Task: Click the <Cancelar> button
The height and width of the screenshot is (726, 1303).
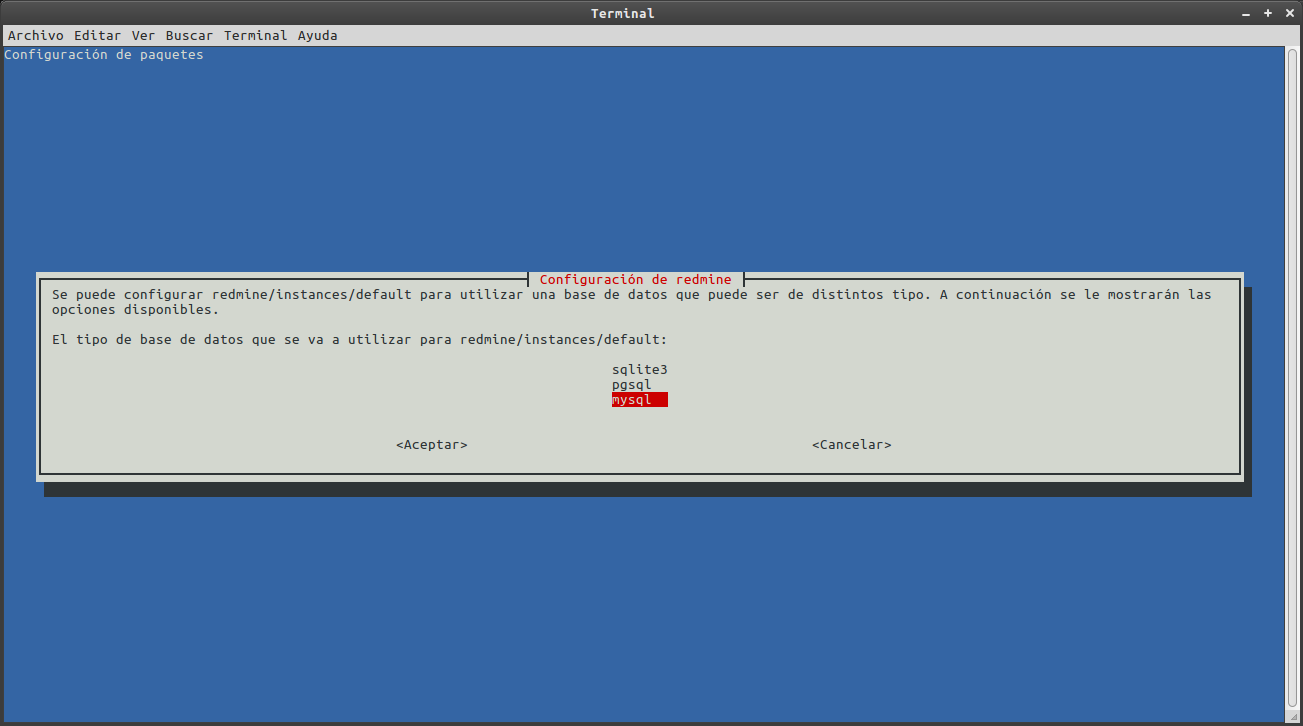Action: pos(852,444)
